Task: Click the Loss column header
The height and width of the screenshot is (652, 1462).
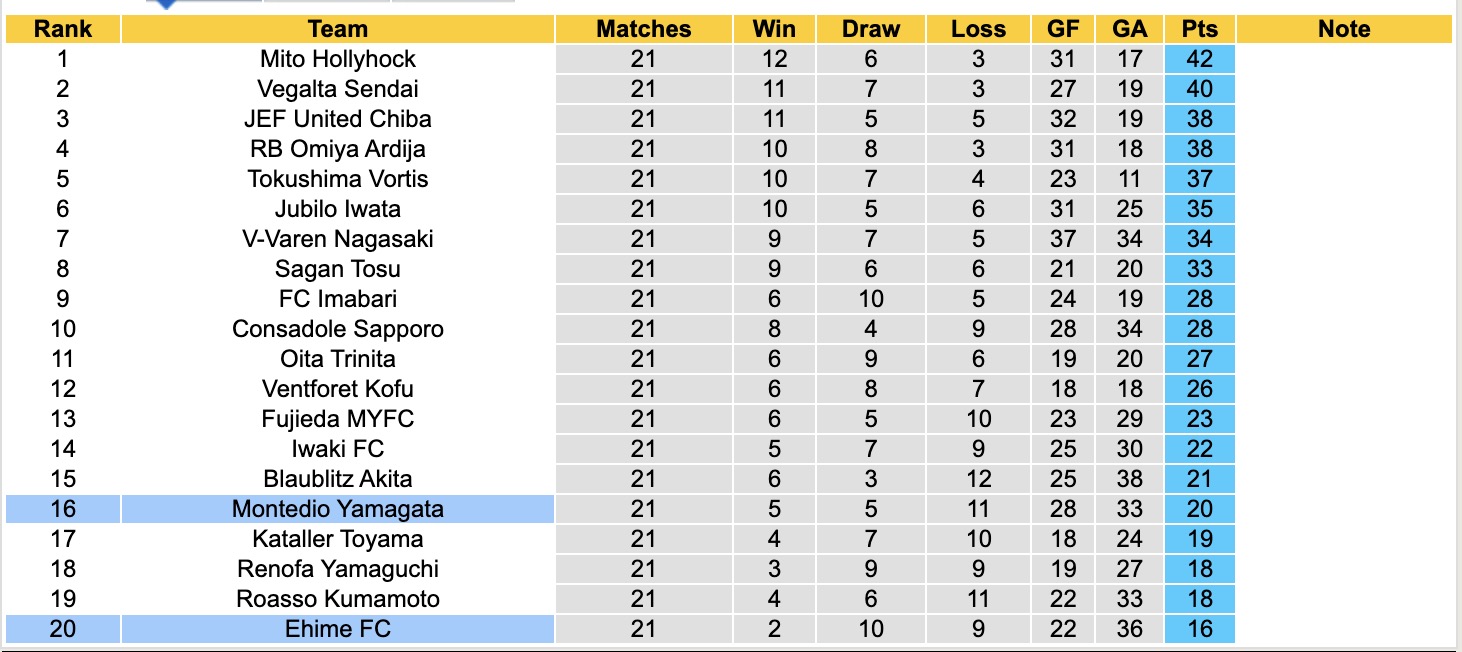Action: 978,29
